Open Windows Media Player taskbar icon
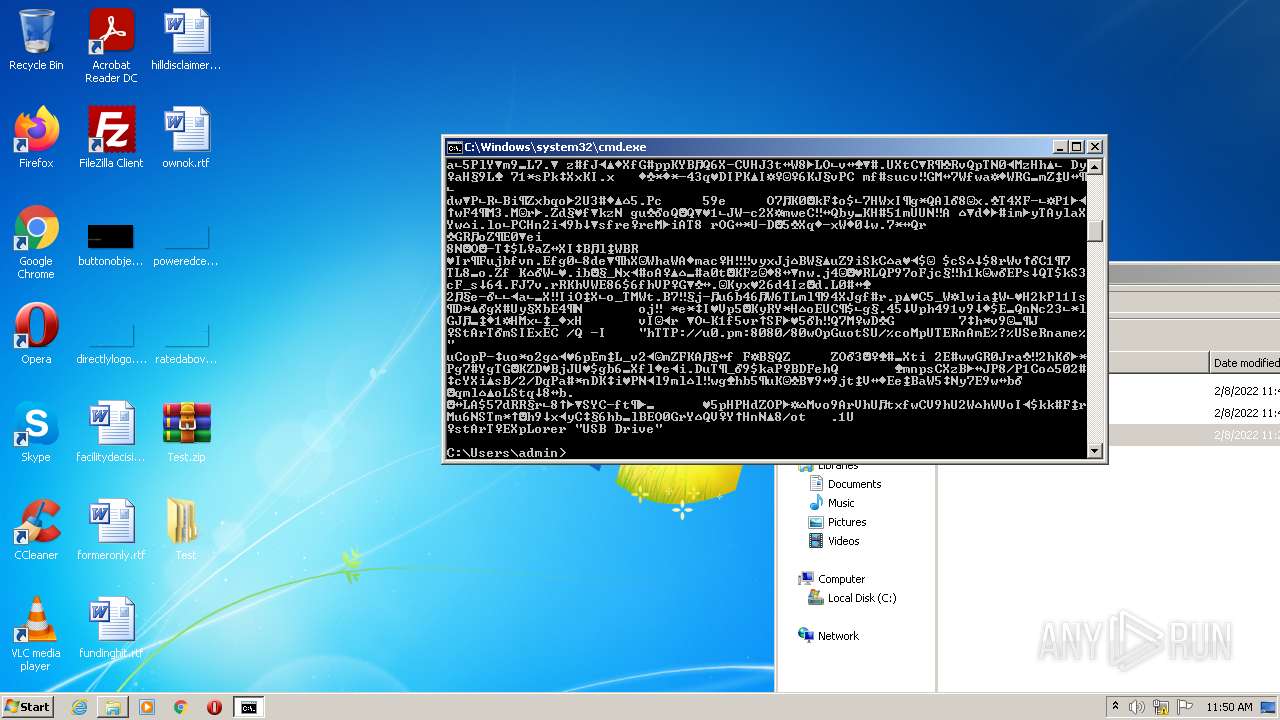 click(x=147, y=707)
